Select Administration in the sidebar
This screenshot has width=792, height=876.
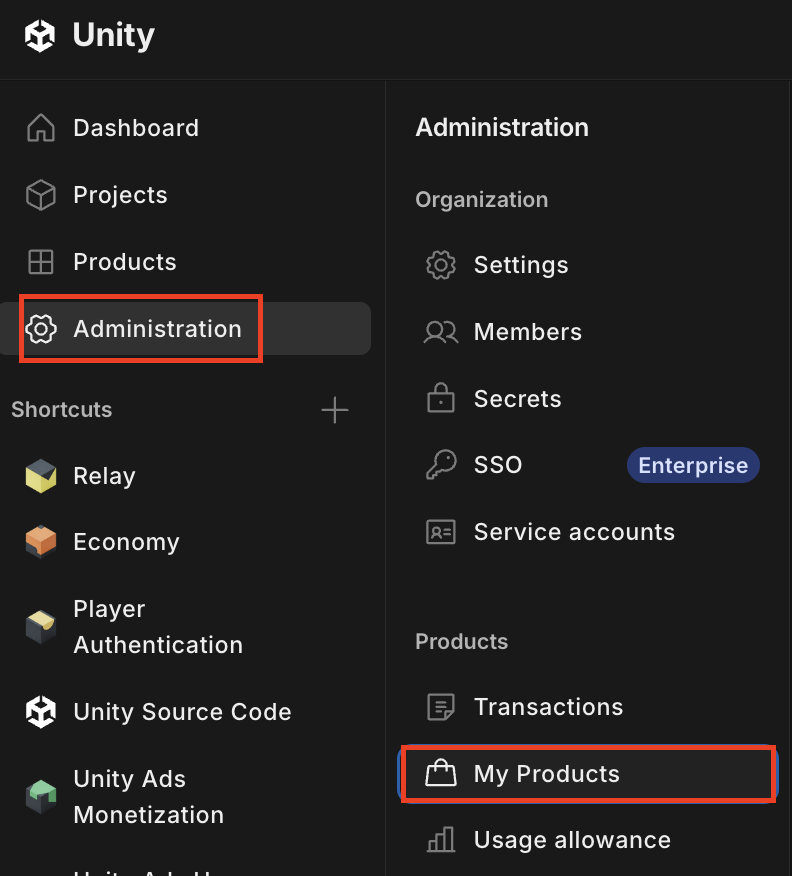coord(185,328)
